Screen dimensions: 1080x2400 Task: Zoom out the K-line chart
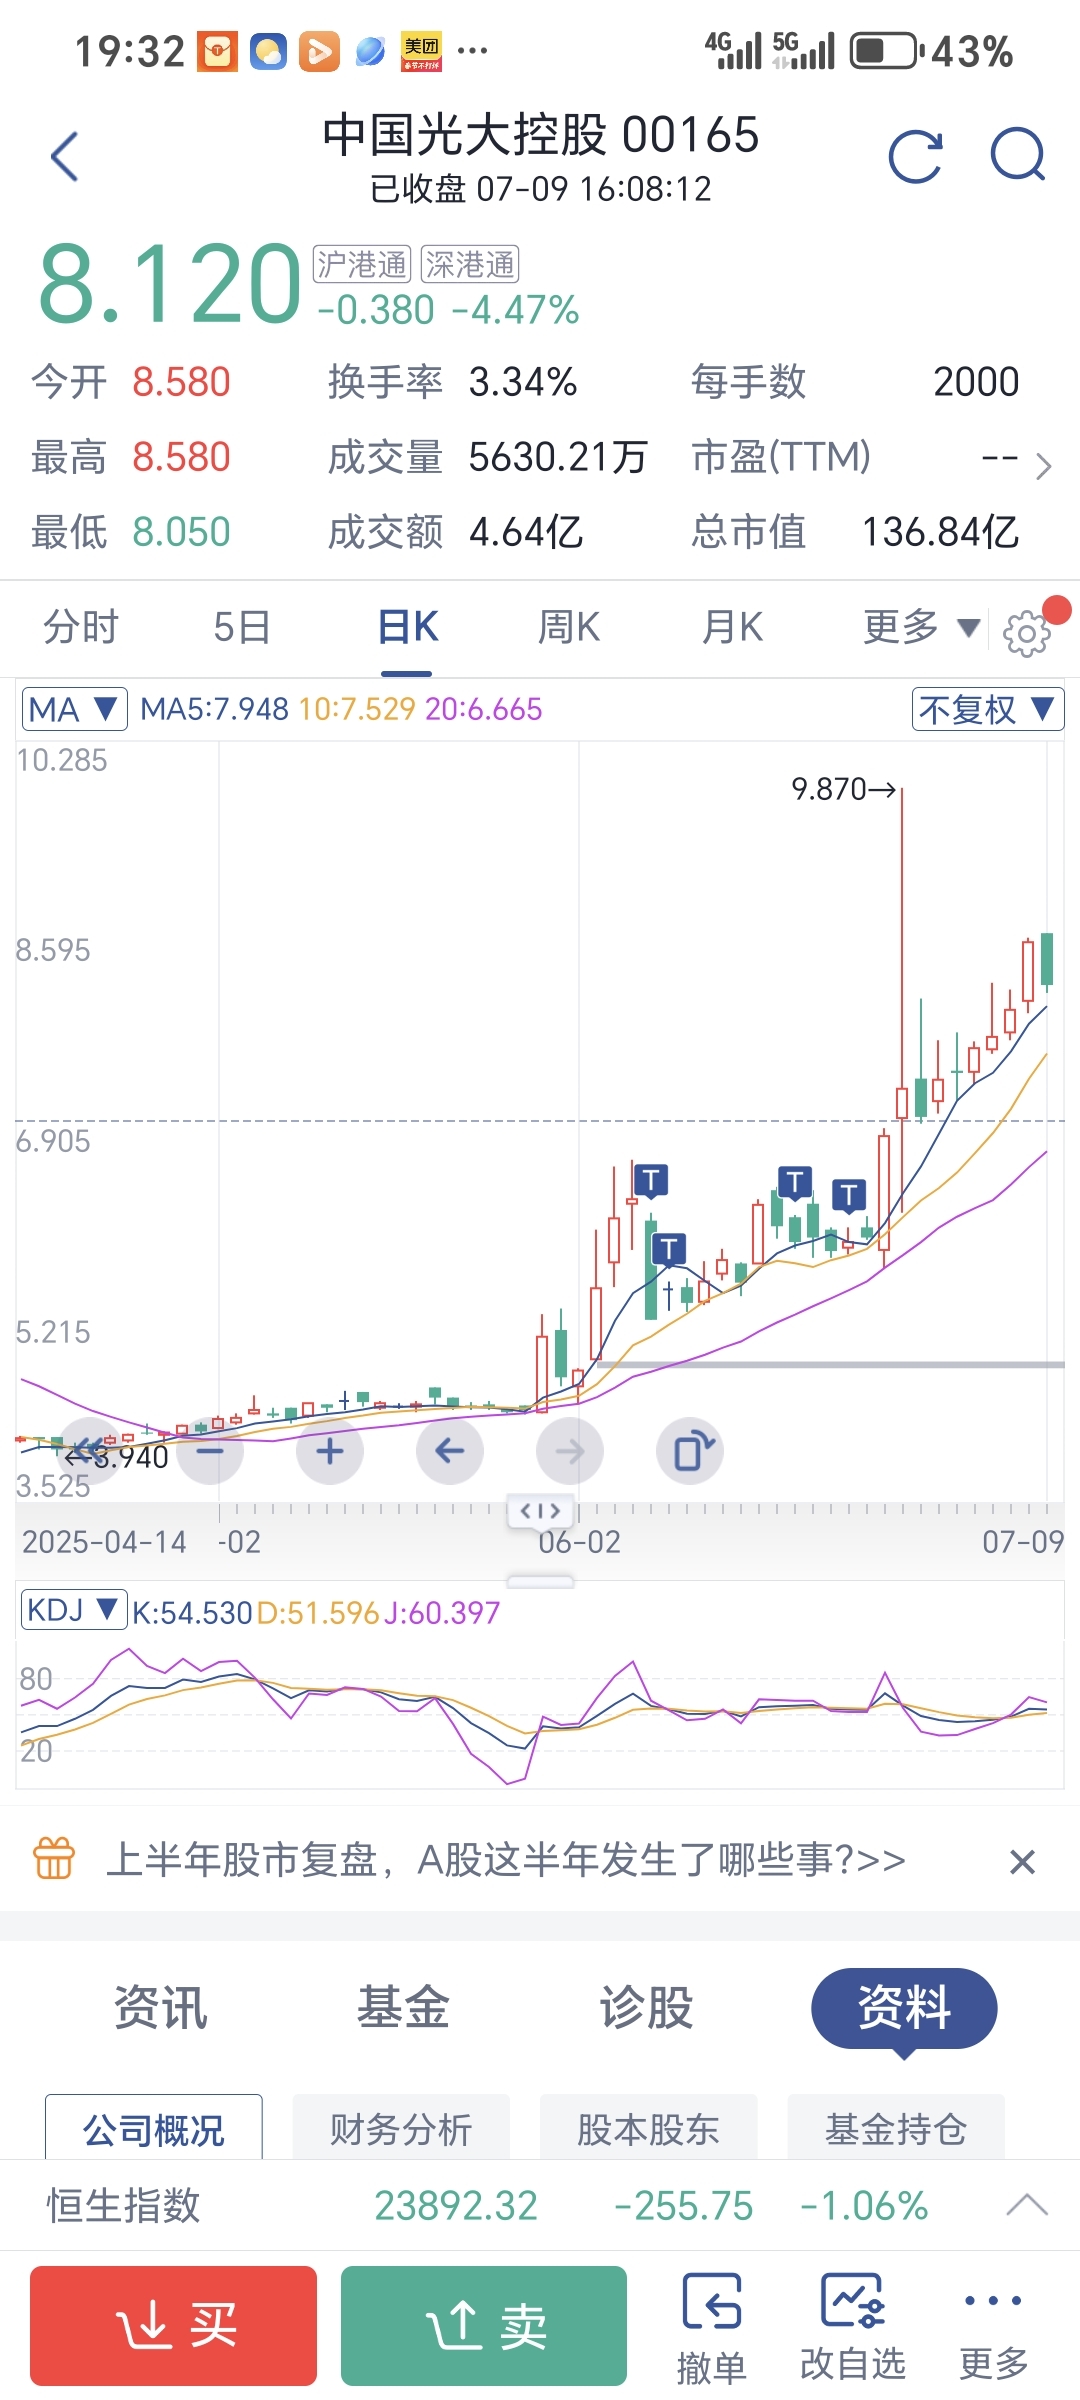coord(210,1451)
